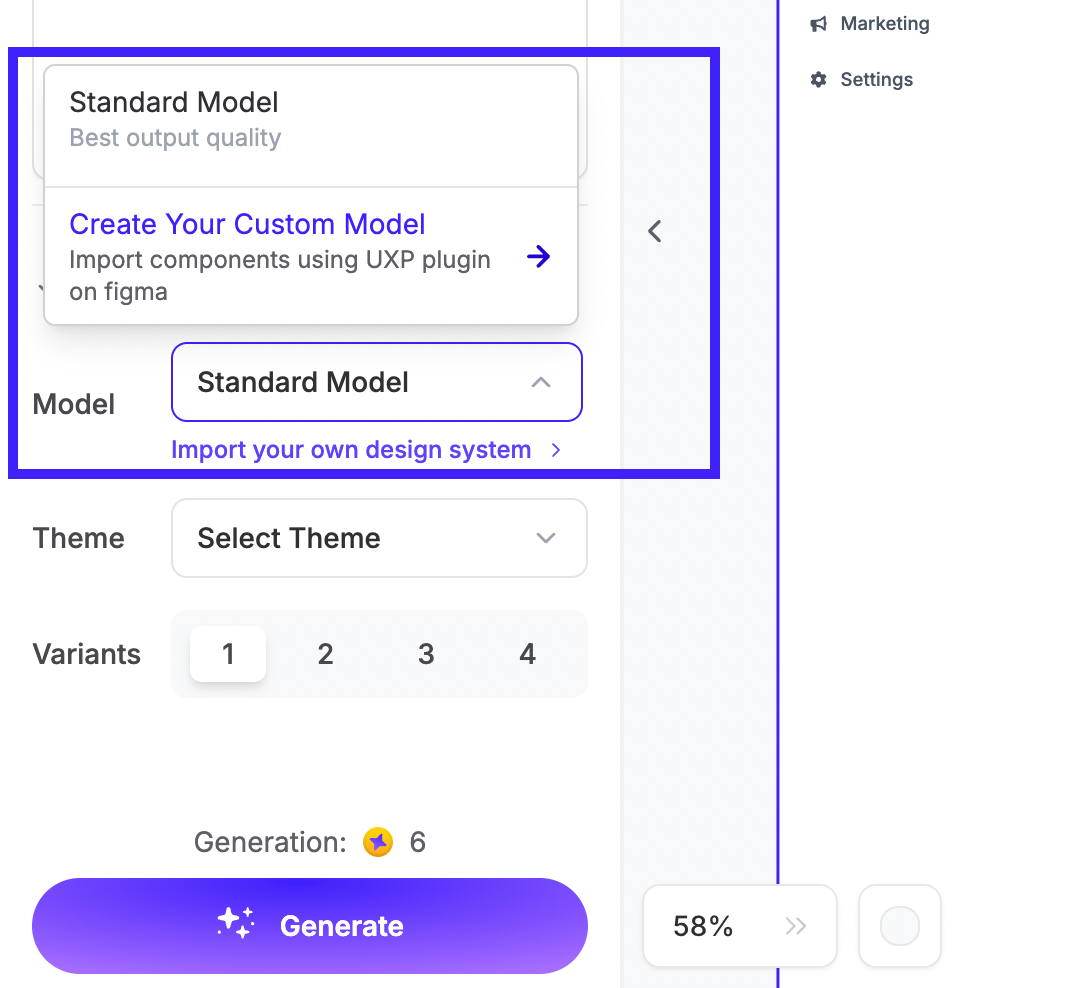This screenshot has width=1072, height=988.
Task: Open Import your own design system link
Action: click(x=351, y=450)
